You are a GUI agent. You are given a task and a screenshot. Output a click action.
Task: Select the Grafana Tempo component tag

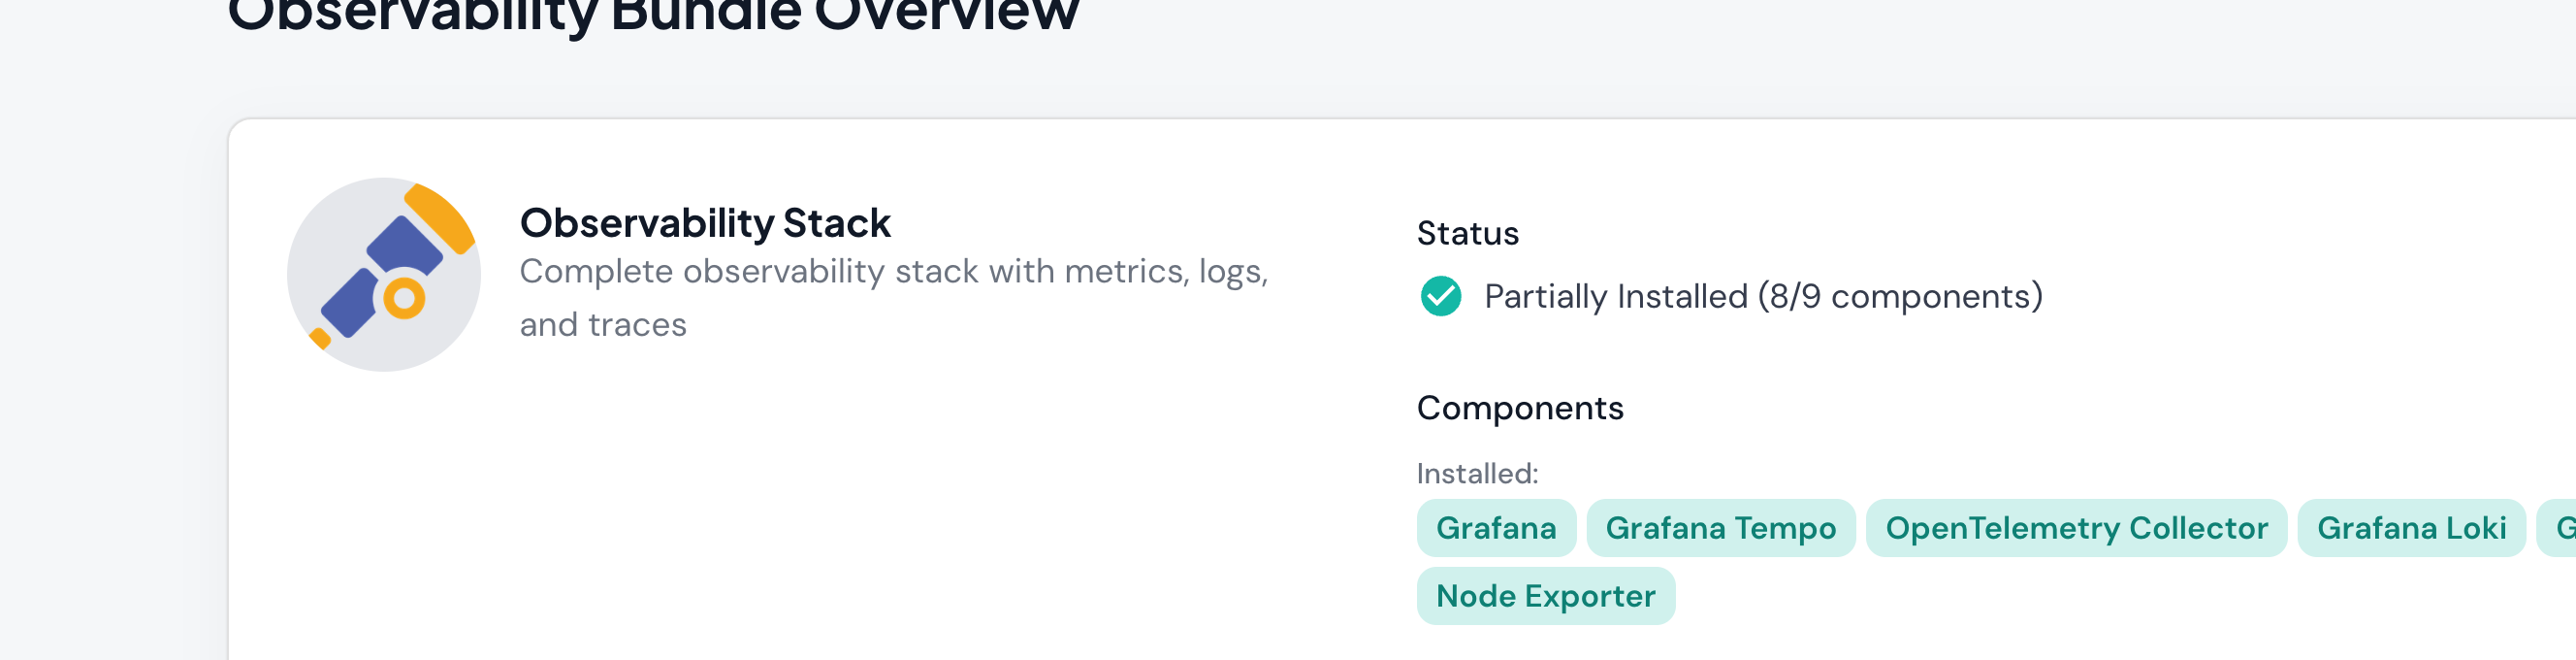[x=1720, y=528]
